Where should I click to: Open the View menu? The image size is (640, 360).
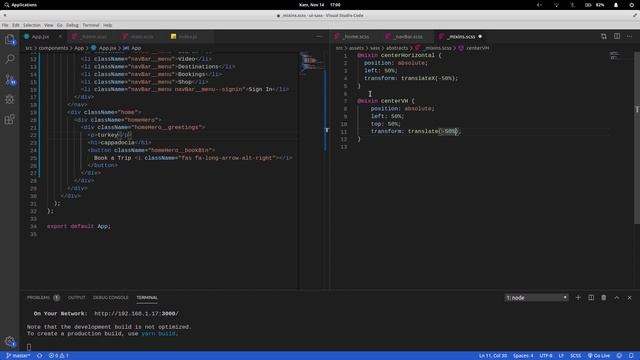49,25
